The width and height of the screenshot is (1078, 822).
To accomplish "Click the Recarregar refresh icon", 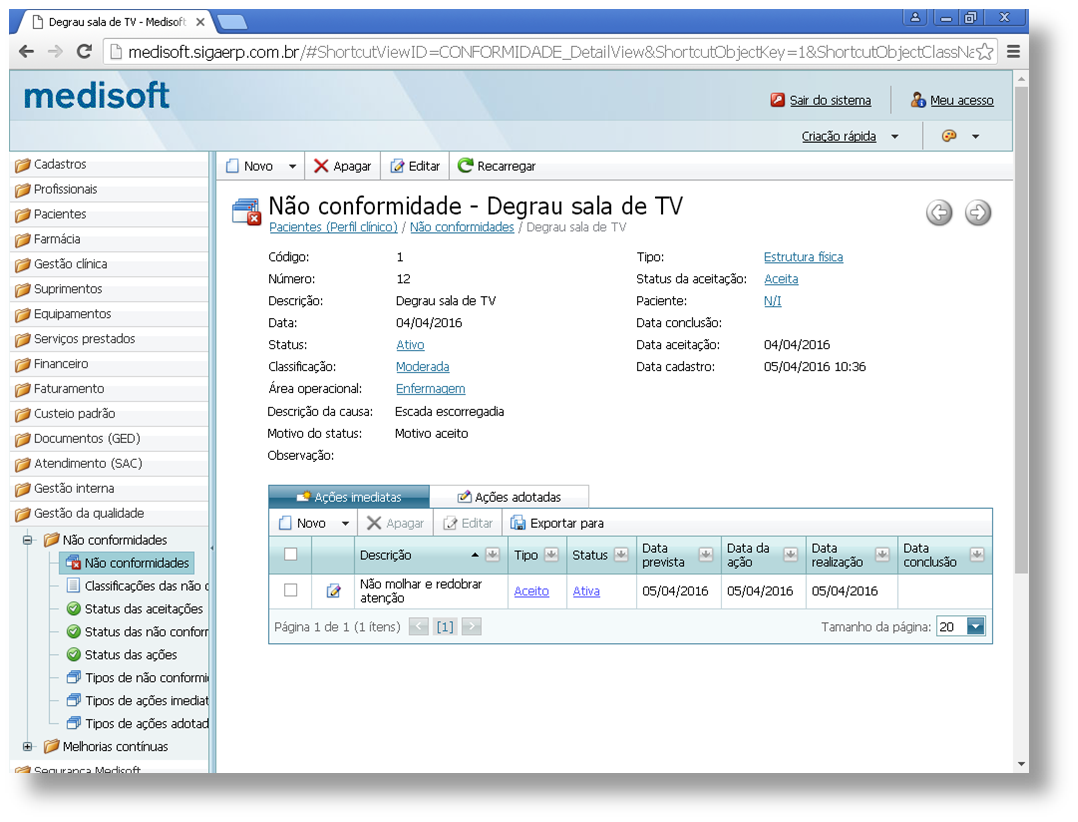I will tap(465, 166).
